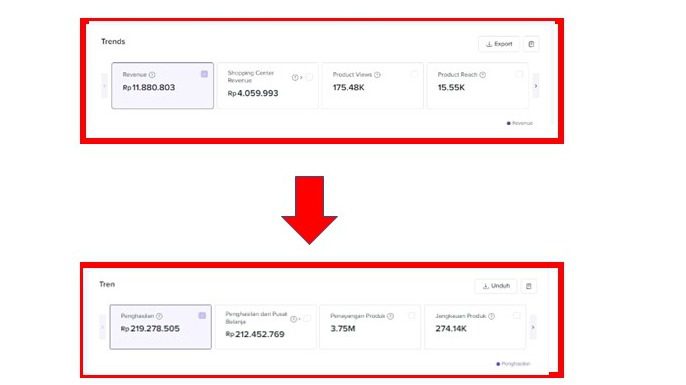Select the Revenue Rp11.880.803 card
This screenshot has height=385, width=686.
point(162,85)
